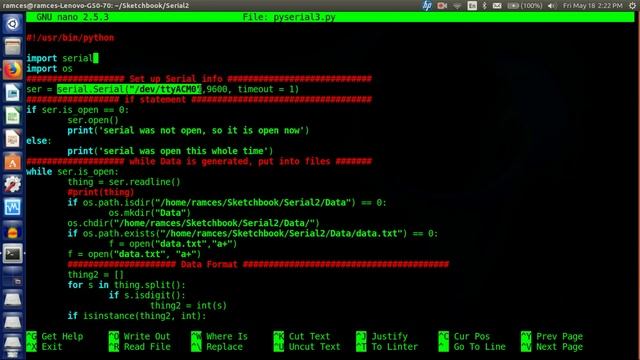Open the session power cog menu

pyautogui.click(x=632, y=5)
